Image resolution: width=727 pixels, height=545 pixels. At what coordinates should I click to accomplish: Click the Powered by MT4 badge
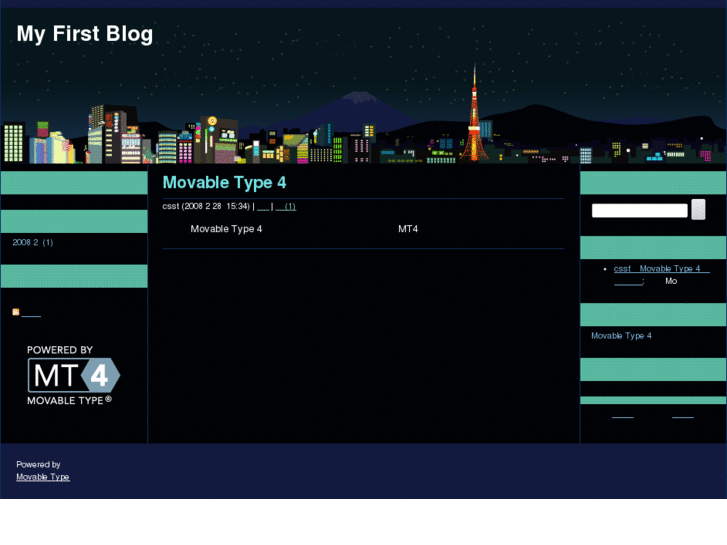coord(73,375)
